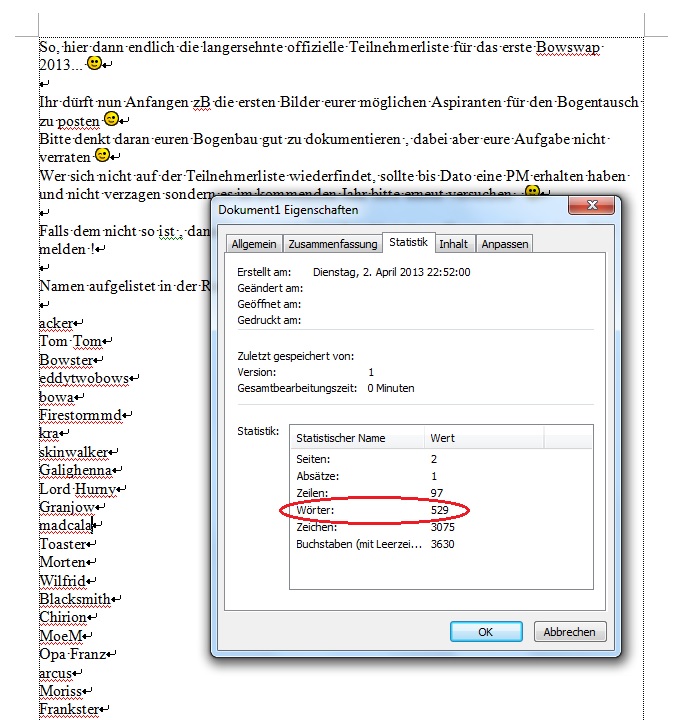This screenshot has height=720, width=692.
Task: Click the smiley after "zu posten"
Action: click(x=111, y=119)
